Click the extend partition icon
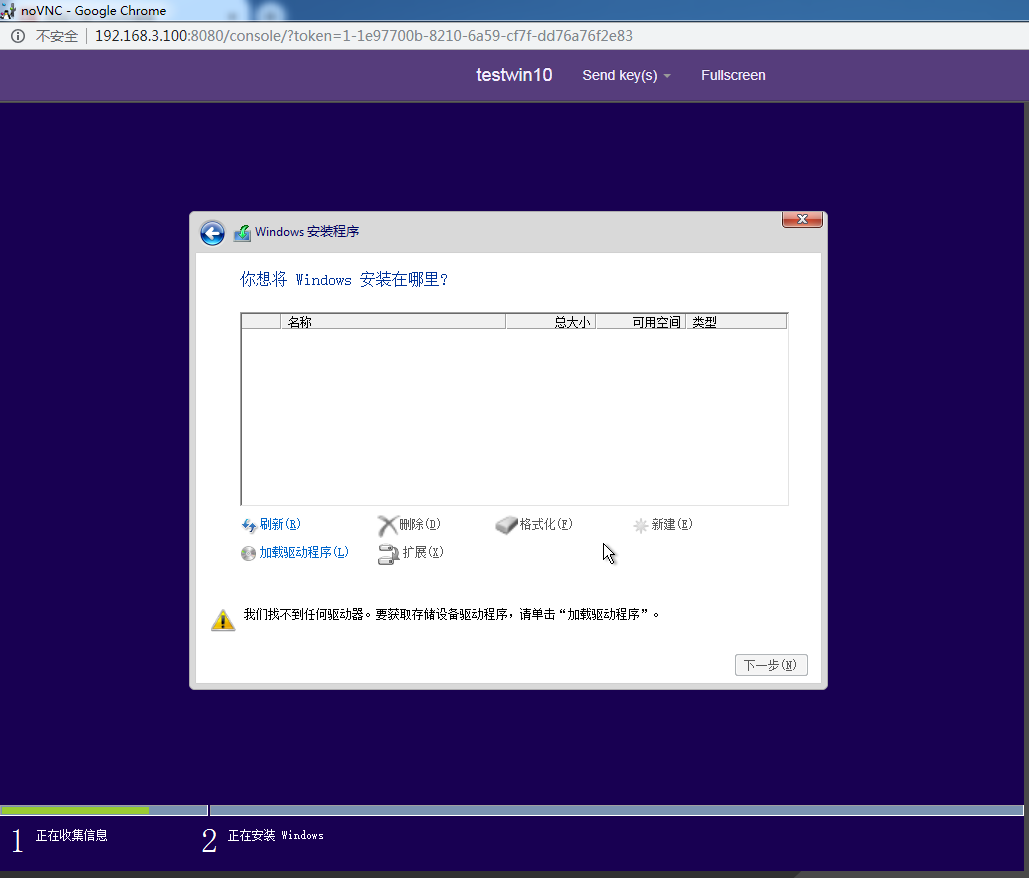Screen dimensions: 1029x878 (x=388, y=554)
